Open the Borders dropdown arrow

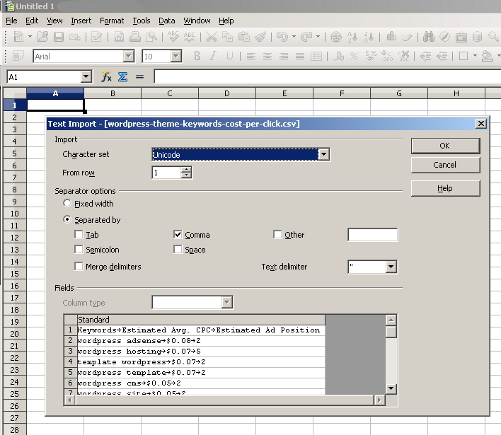pos(475,56)
